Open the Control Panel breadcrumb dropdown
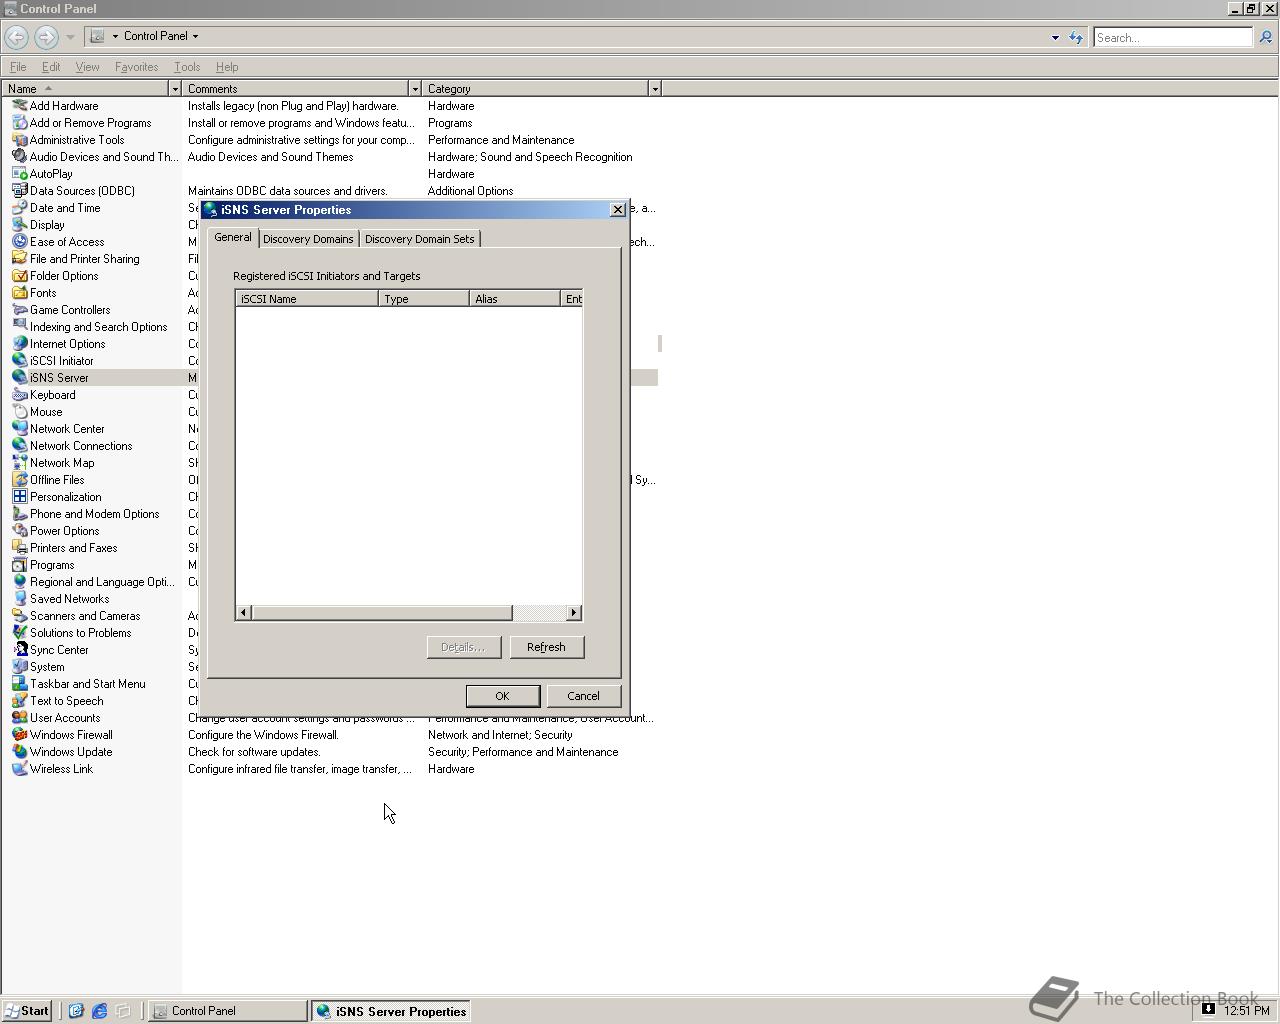The width and height of the screenshot is (1280, 1024). pyautogui.click(x=195, y=36)
